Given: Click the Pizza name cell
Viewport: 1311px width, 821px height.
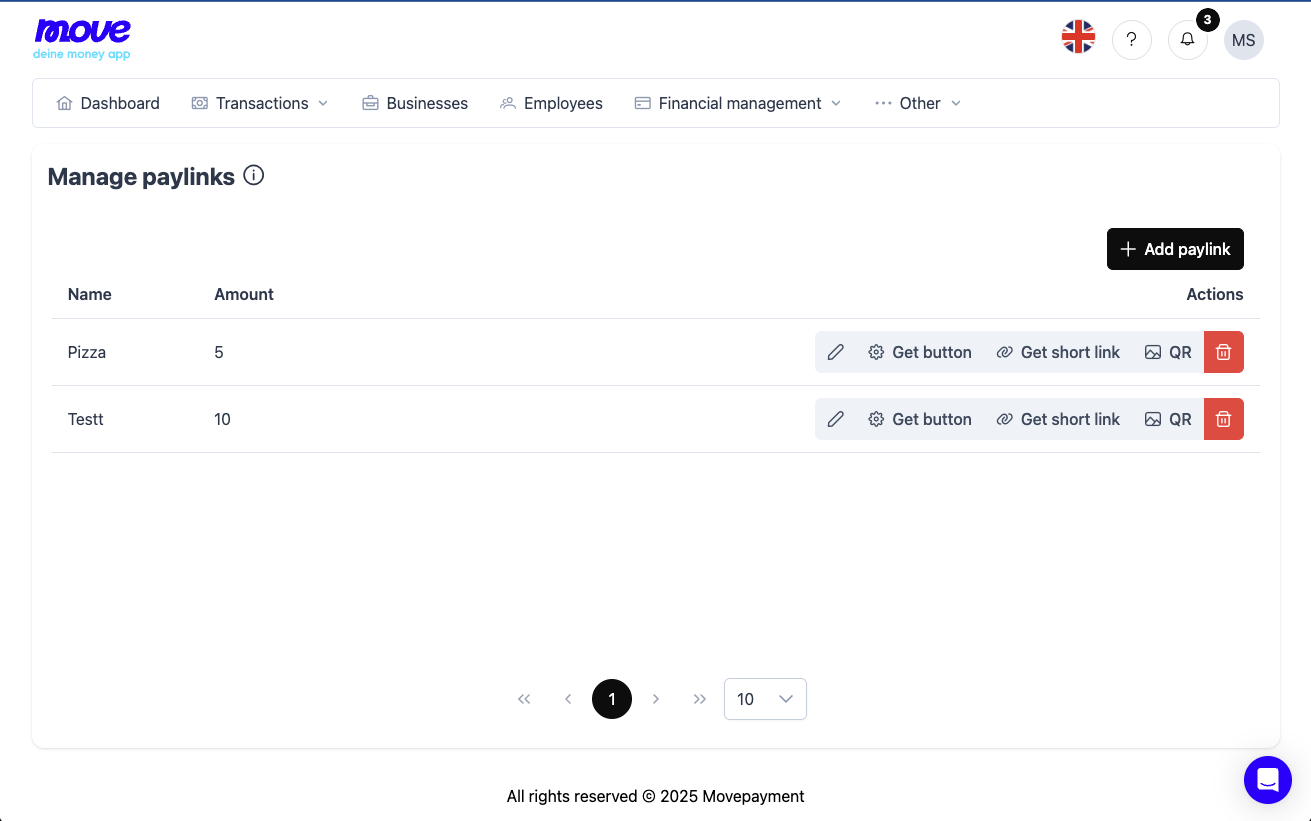Looking at the screenshot, I should point(87,352).
